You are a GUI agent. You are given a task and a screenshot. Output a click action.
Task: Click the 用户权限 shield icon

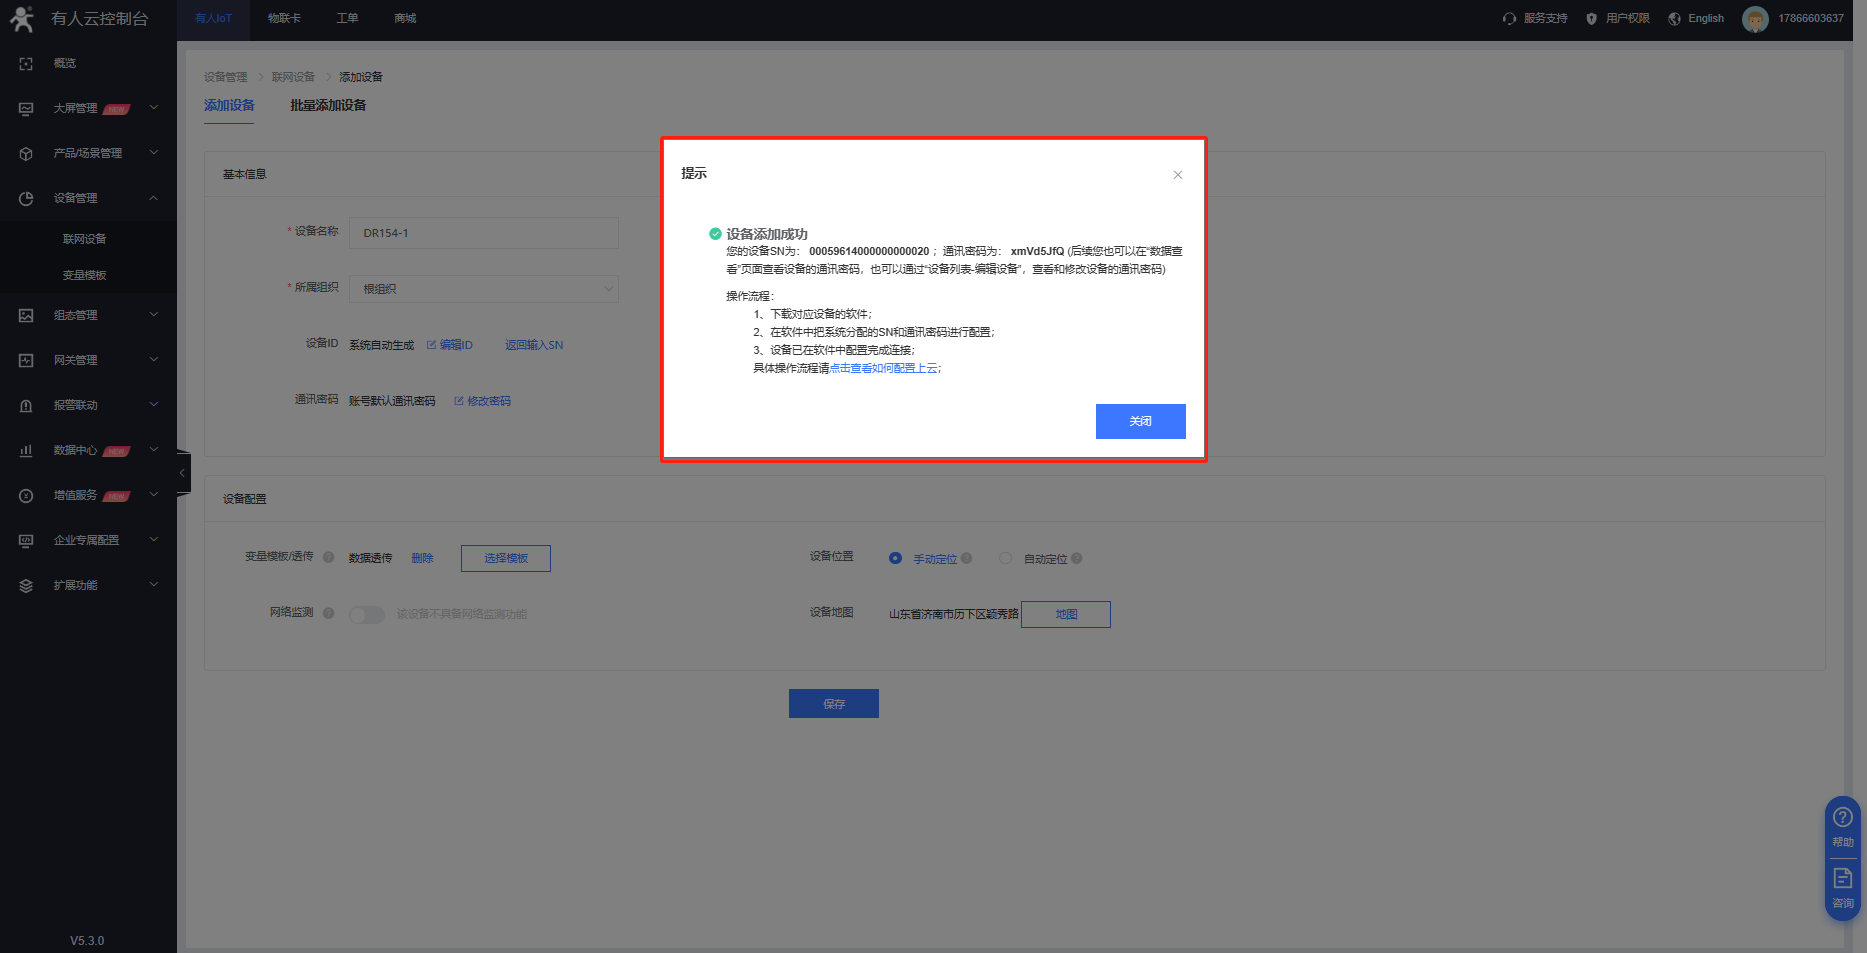[x=1591, y=19]
